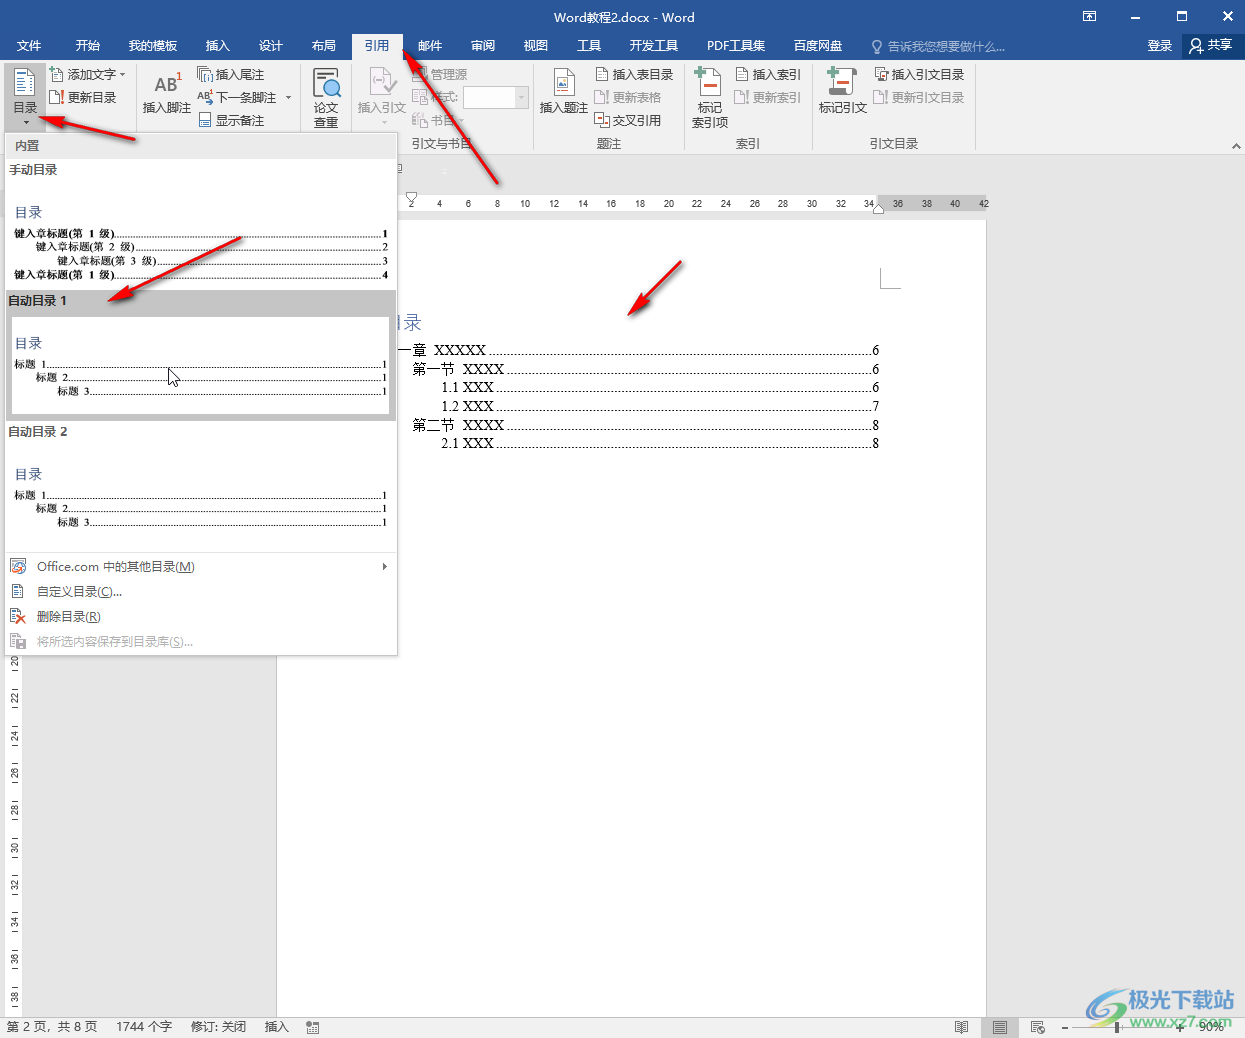The width and height of the screenshot is (1245, 1038).
Task: Click 第 2 页, 共 8 页 page indicator
Action: [x=52, y=1027]
